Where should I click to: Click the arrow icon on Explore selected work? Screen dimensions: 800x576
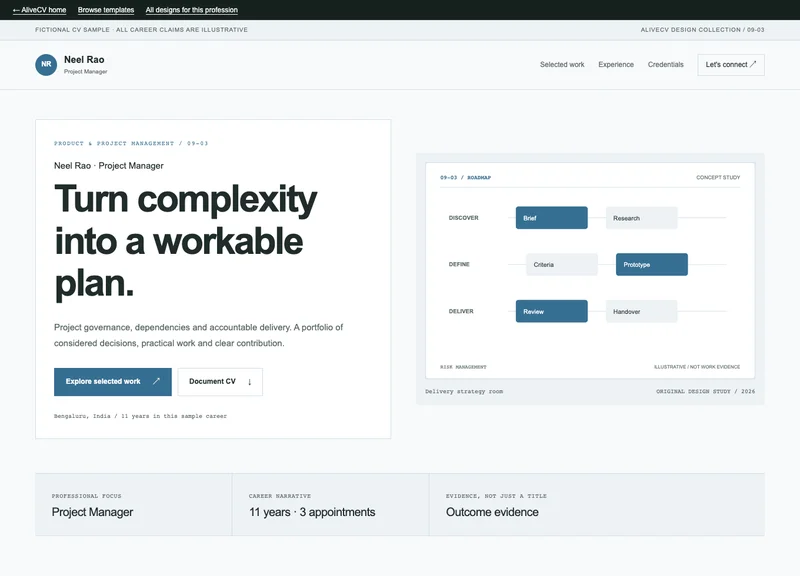point(157,381)
